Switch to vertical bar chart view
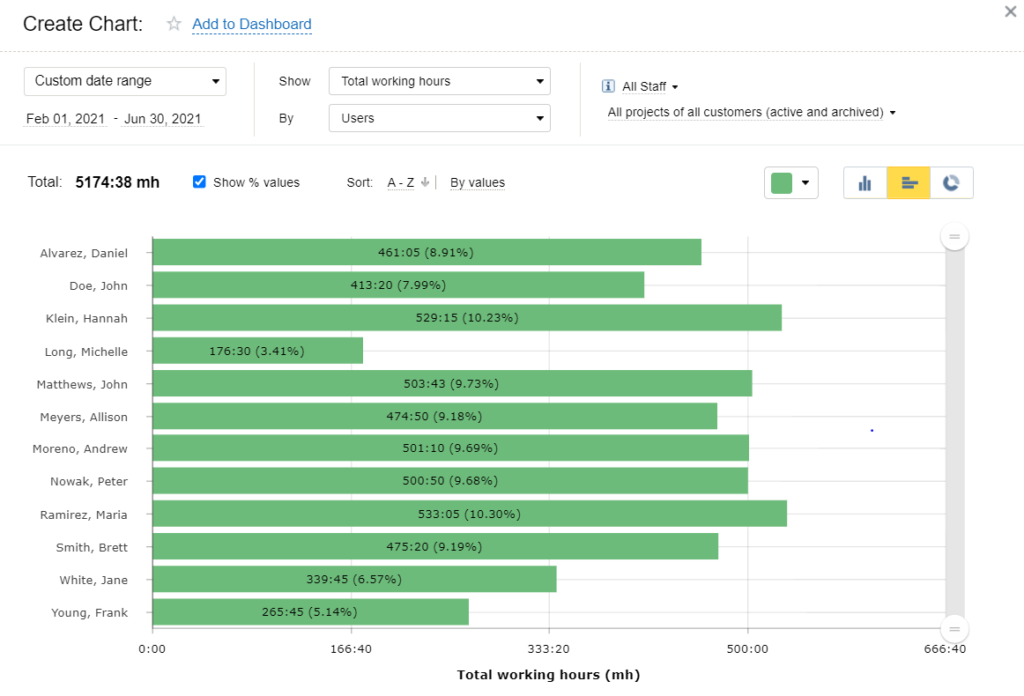The height and width of the screenshot is (696, 1024). coord(865,183)
